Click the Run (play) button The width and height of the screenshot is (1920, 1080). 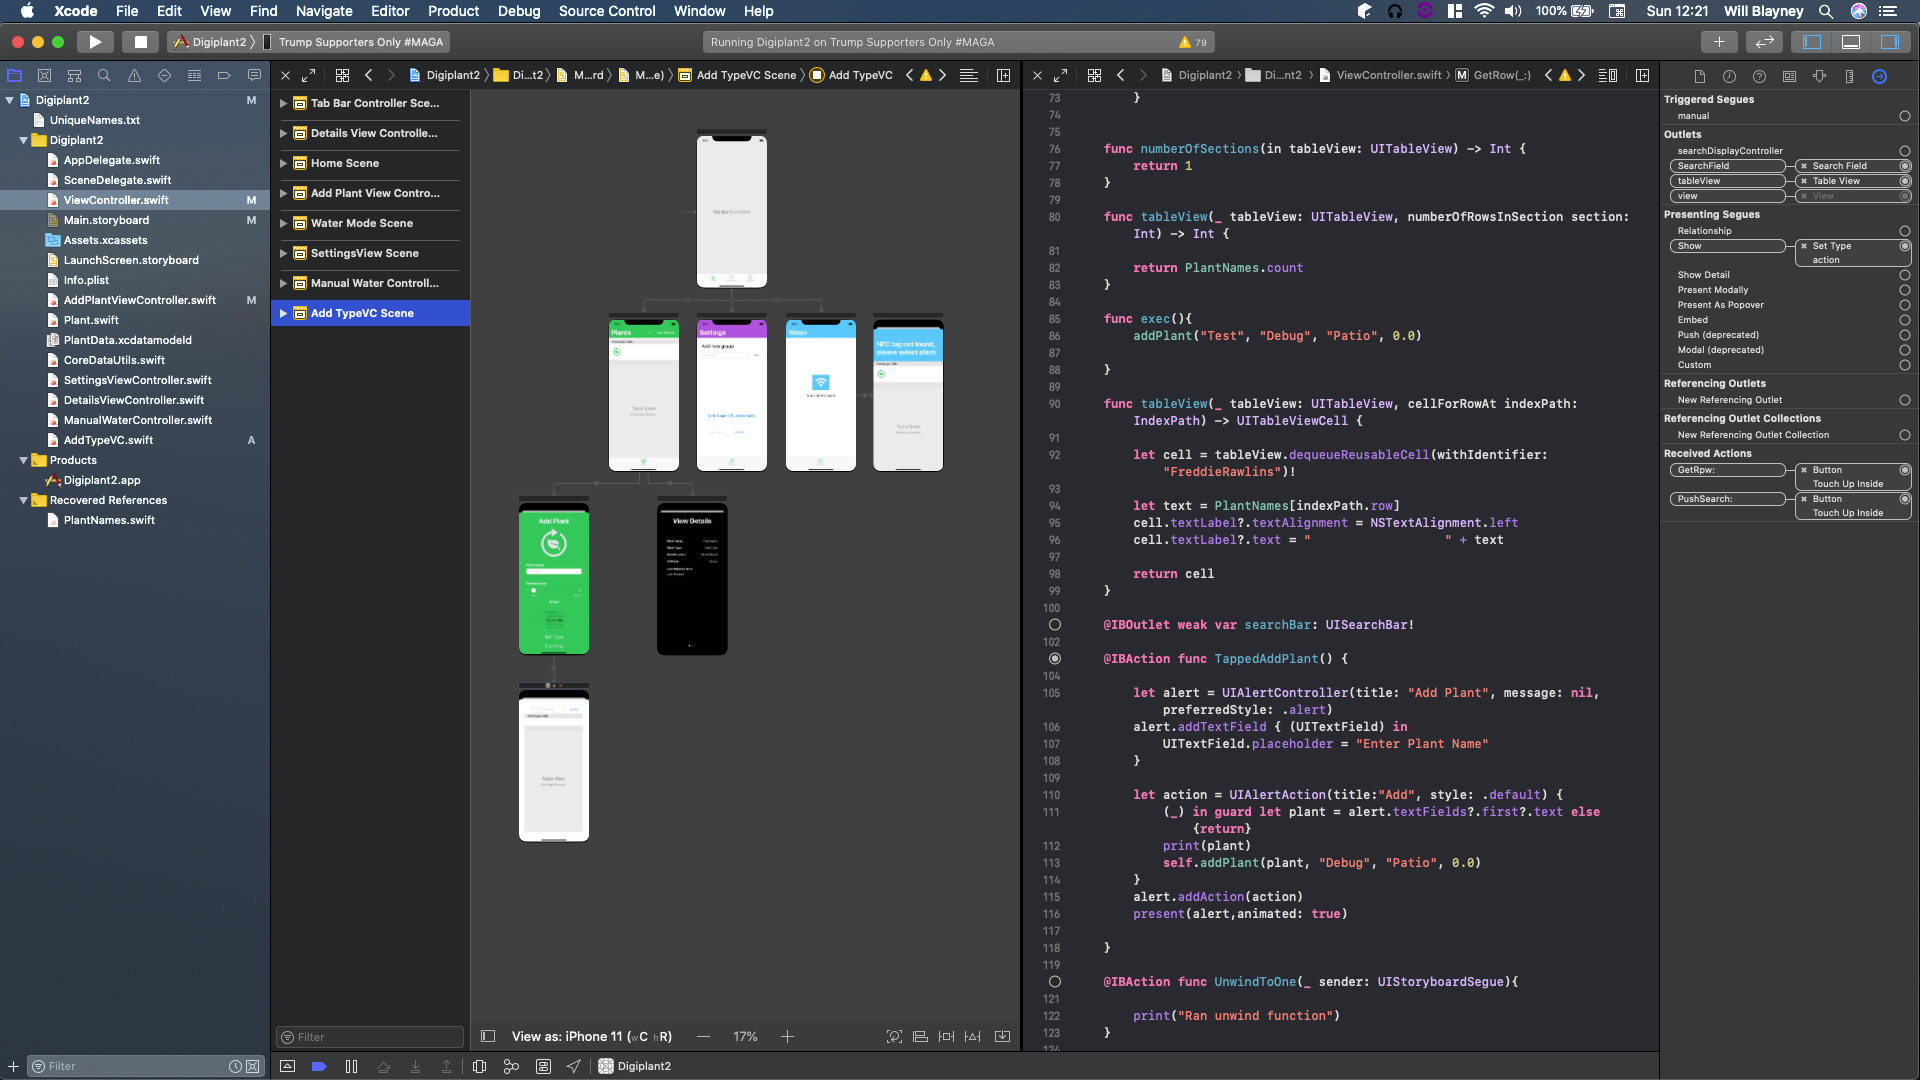(x=94, y=42)
